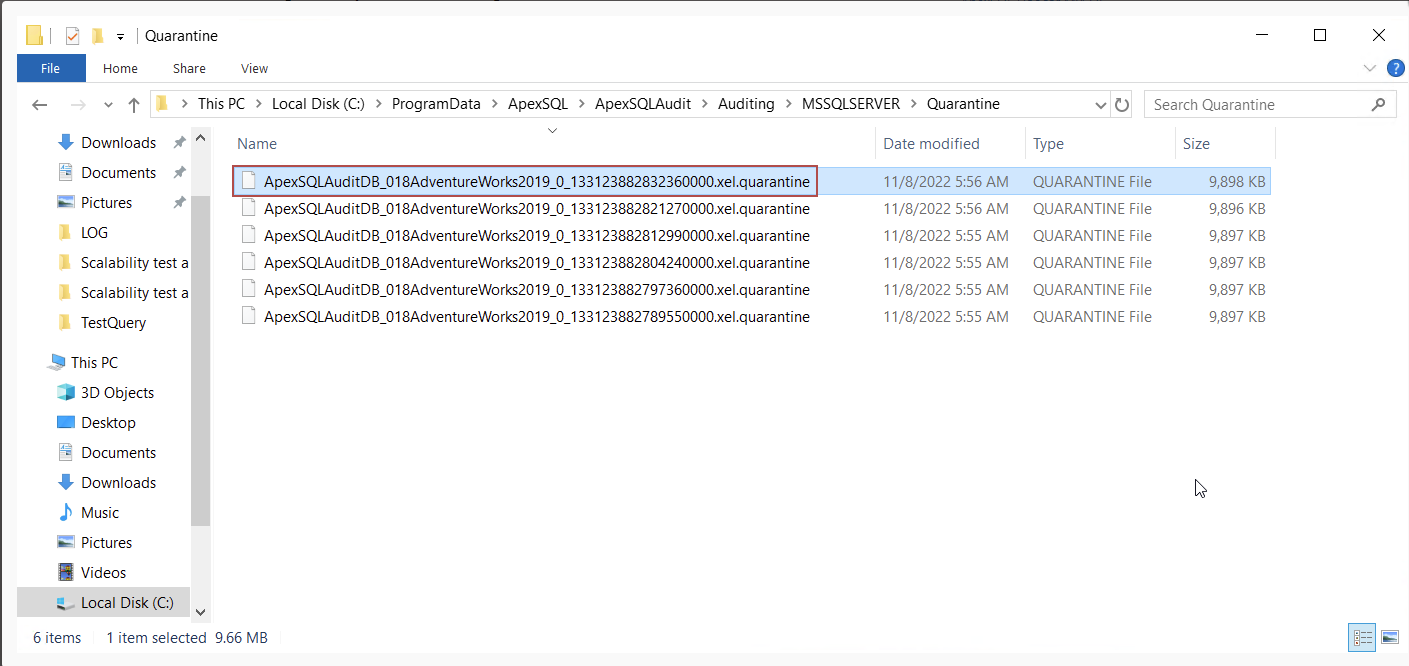This screenshot has width=1409, height=666.
Task: Click the search magnifier icon
Action: [x=1379, y=104]
